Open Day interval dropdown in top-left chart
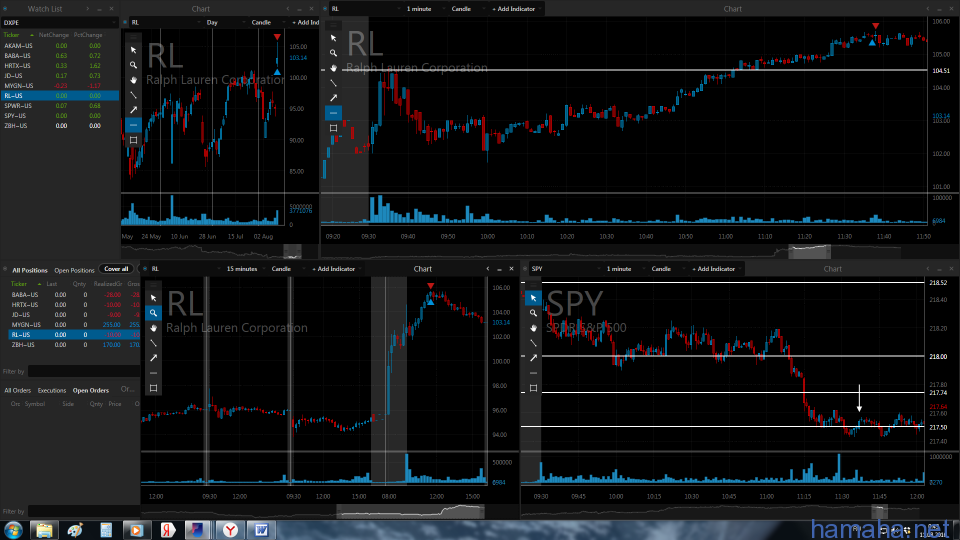This screenshot has height=540, width=960. (225, 23)
